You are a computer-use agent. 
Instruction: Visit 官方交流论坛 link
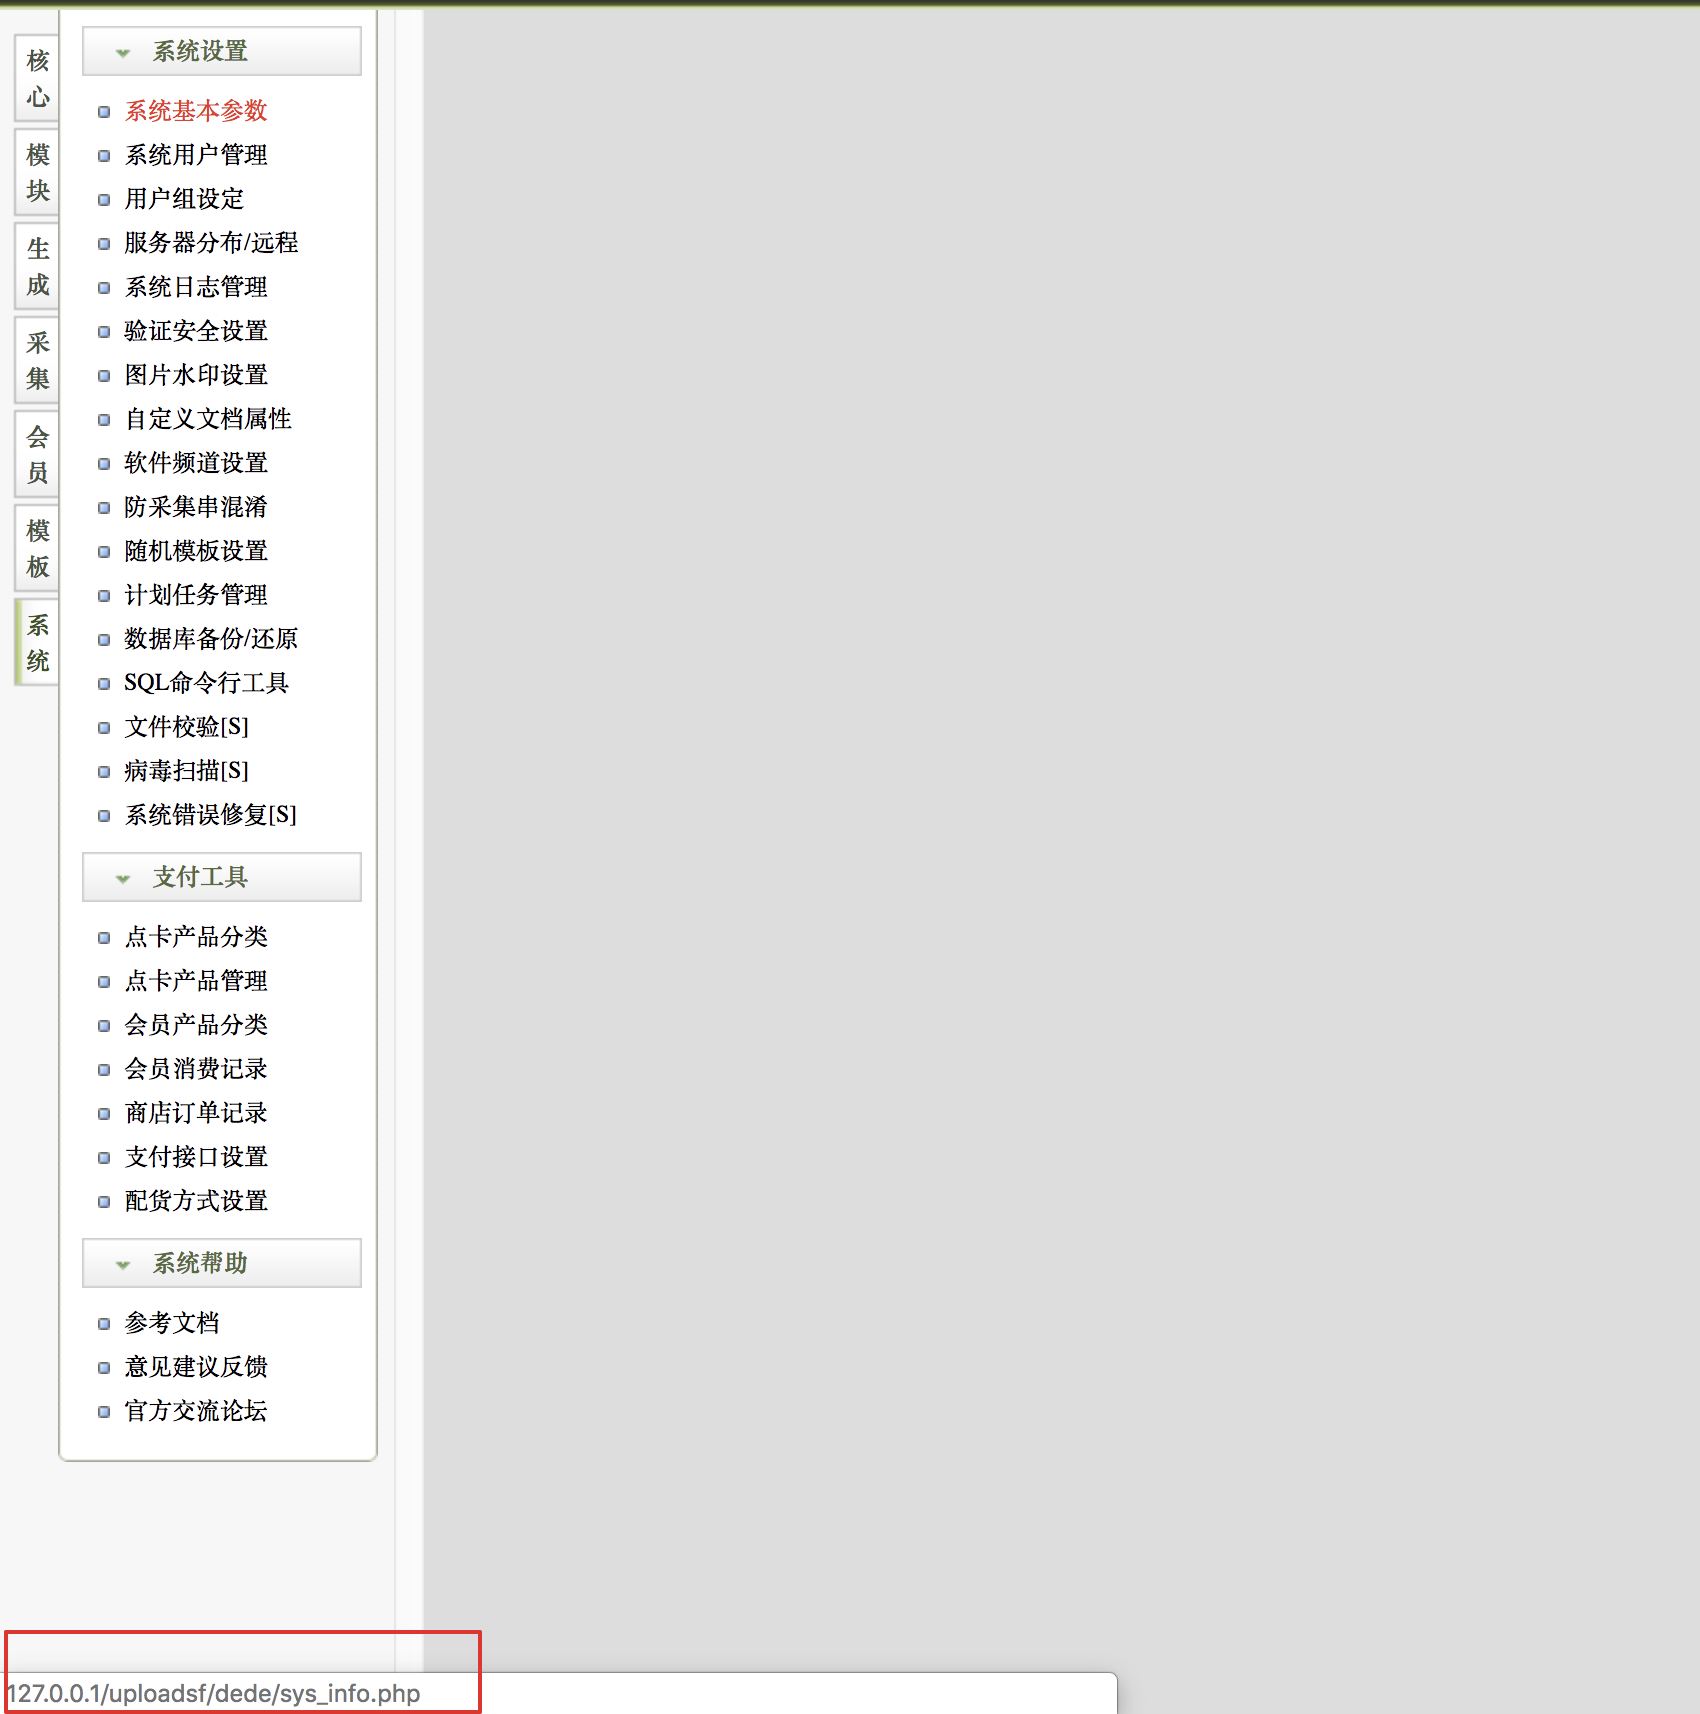click(196, 1411)
